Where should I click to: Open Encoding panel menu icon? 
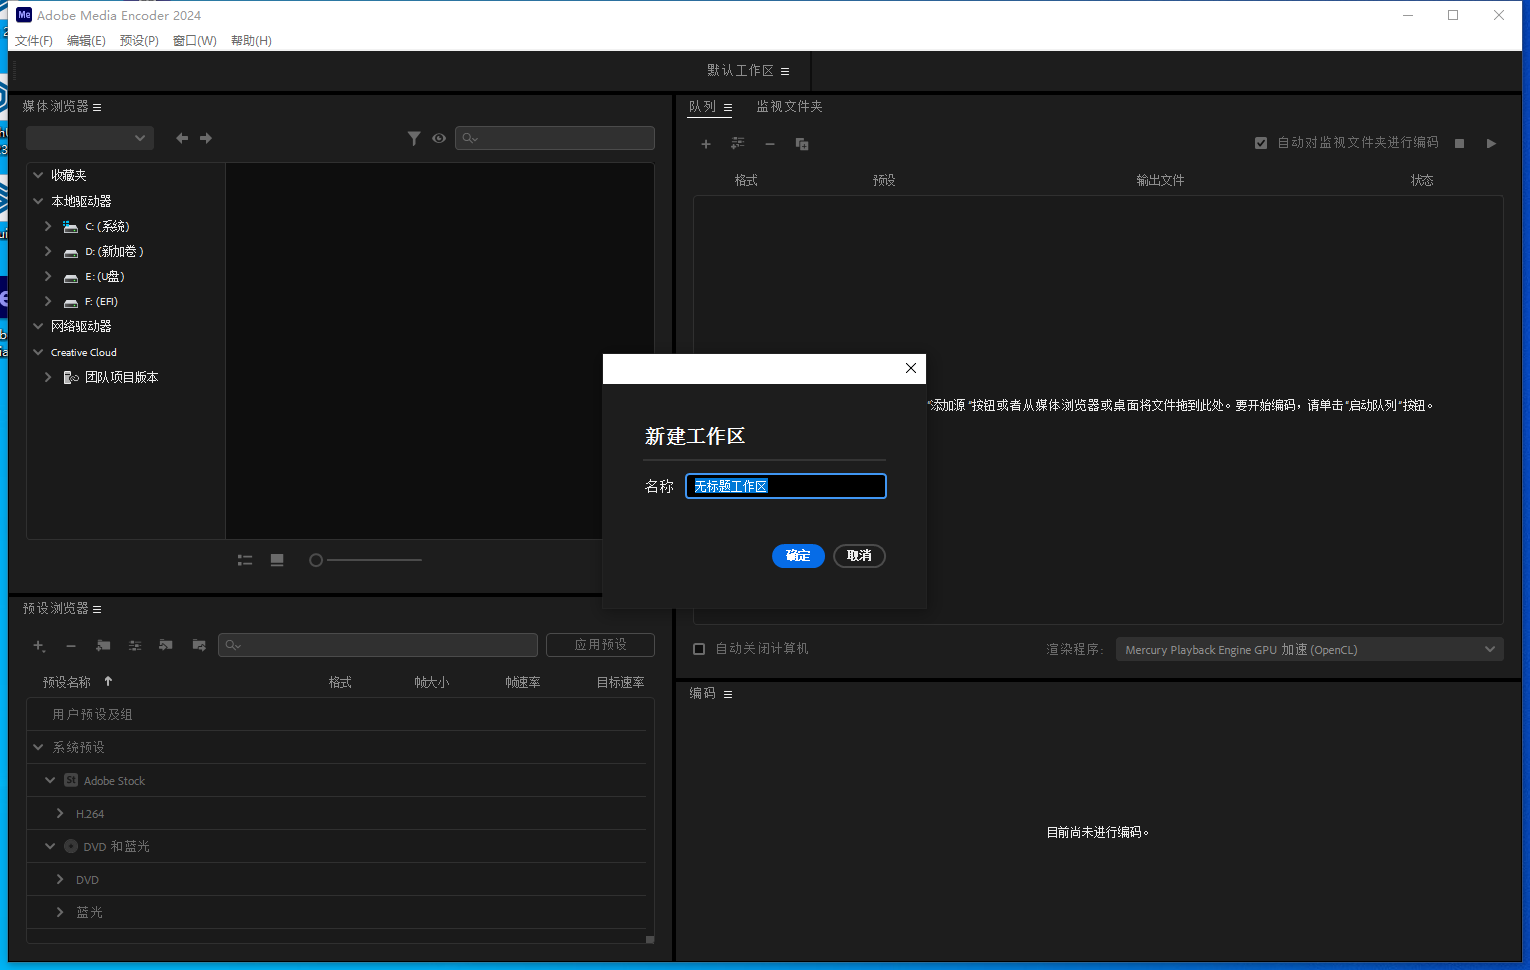(x=728, y=694)
